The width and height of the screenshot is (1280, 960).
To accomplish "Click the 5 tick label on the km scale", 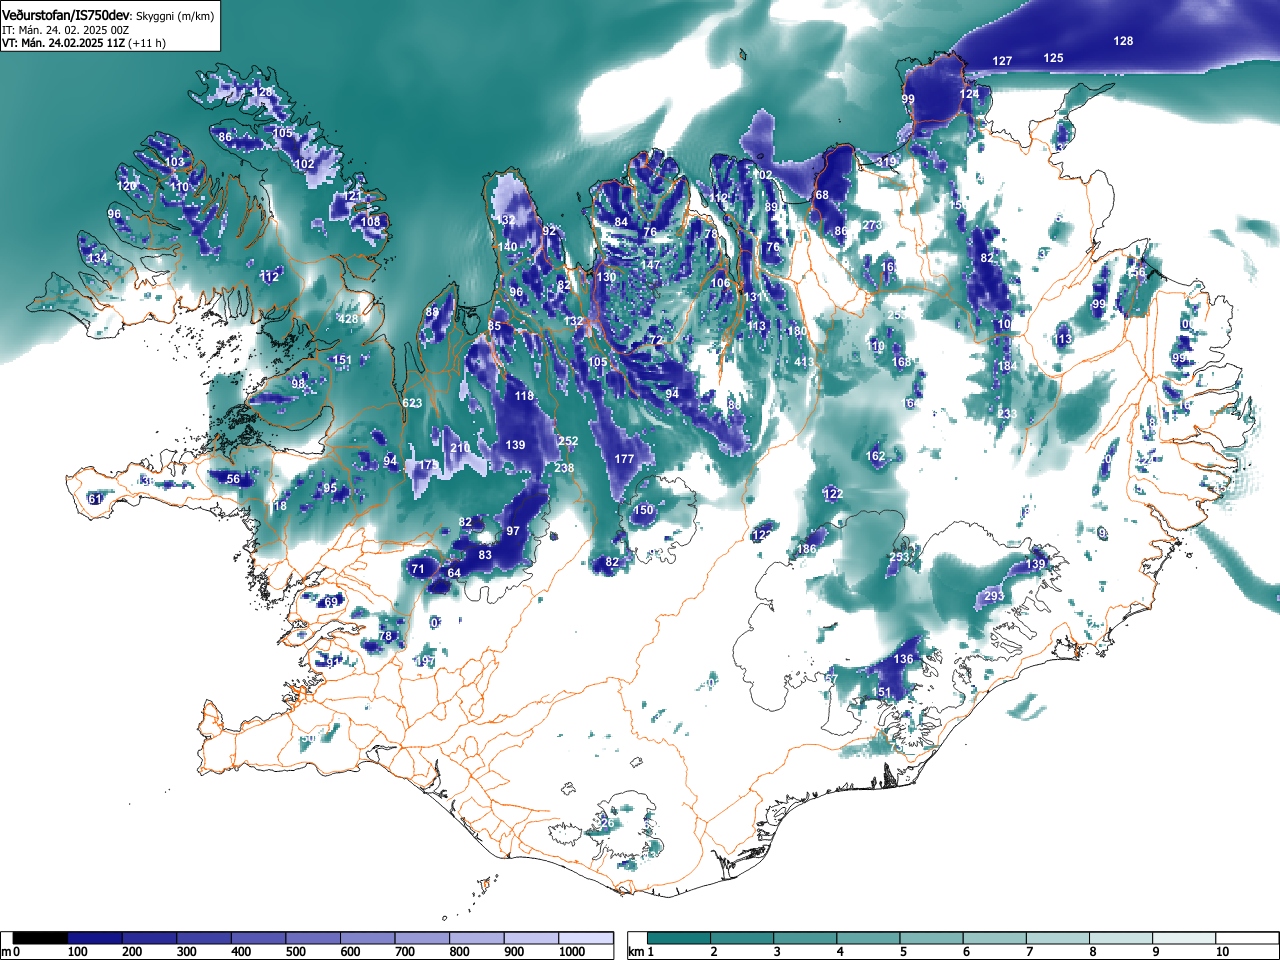I will 903,952.
